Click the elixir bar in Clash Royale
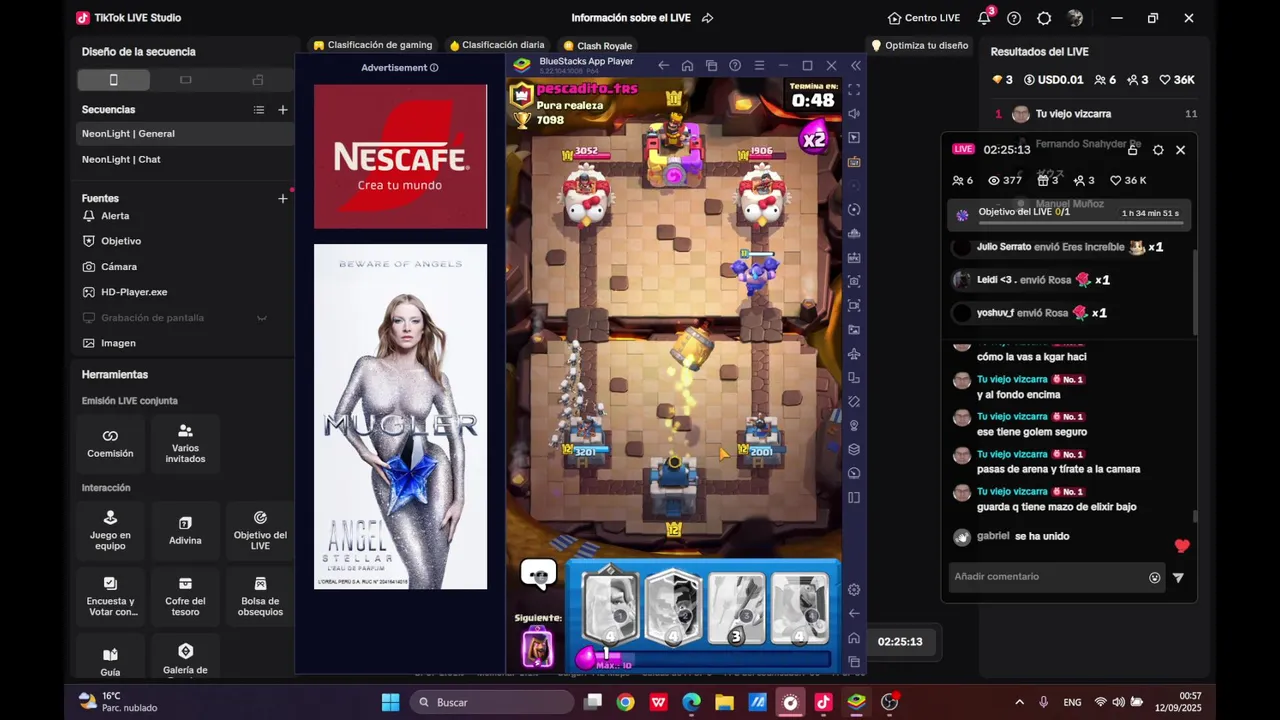 [x=707, y=659]
